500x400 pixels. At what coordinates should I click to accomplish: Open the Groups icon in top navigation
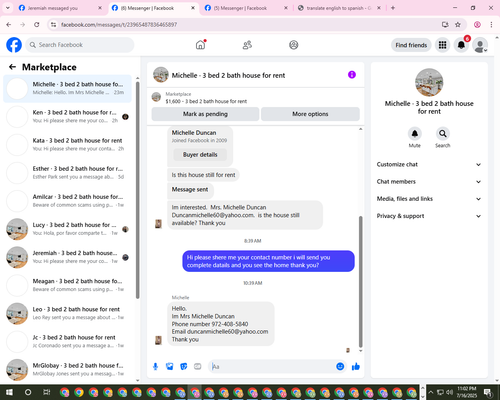[294, 45]
